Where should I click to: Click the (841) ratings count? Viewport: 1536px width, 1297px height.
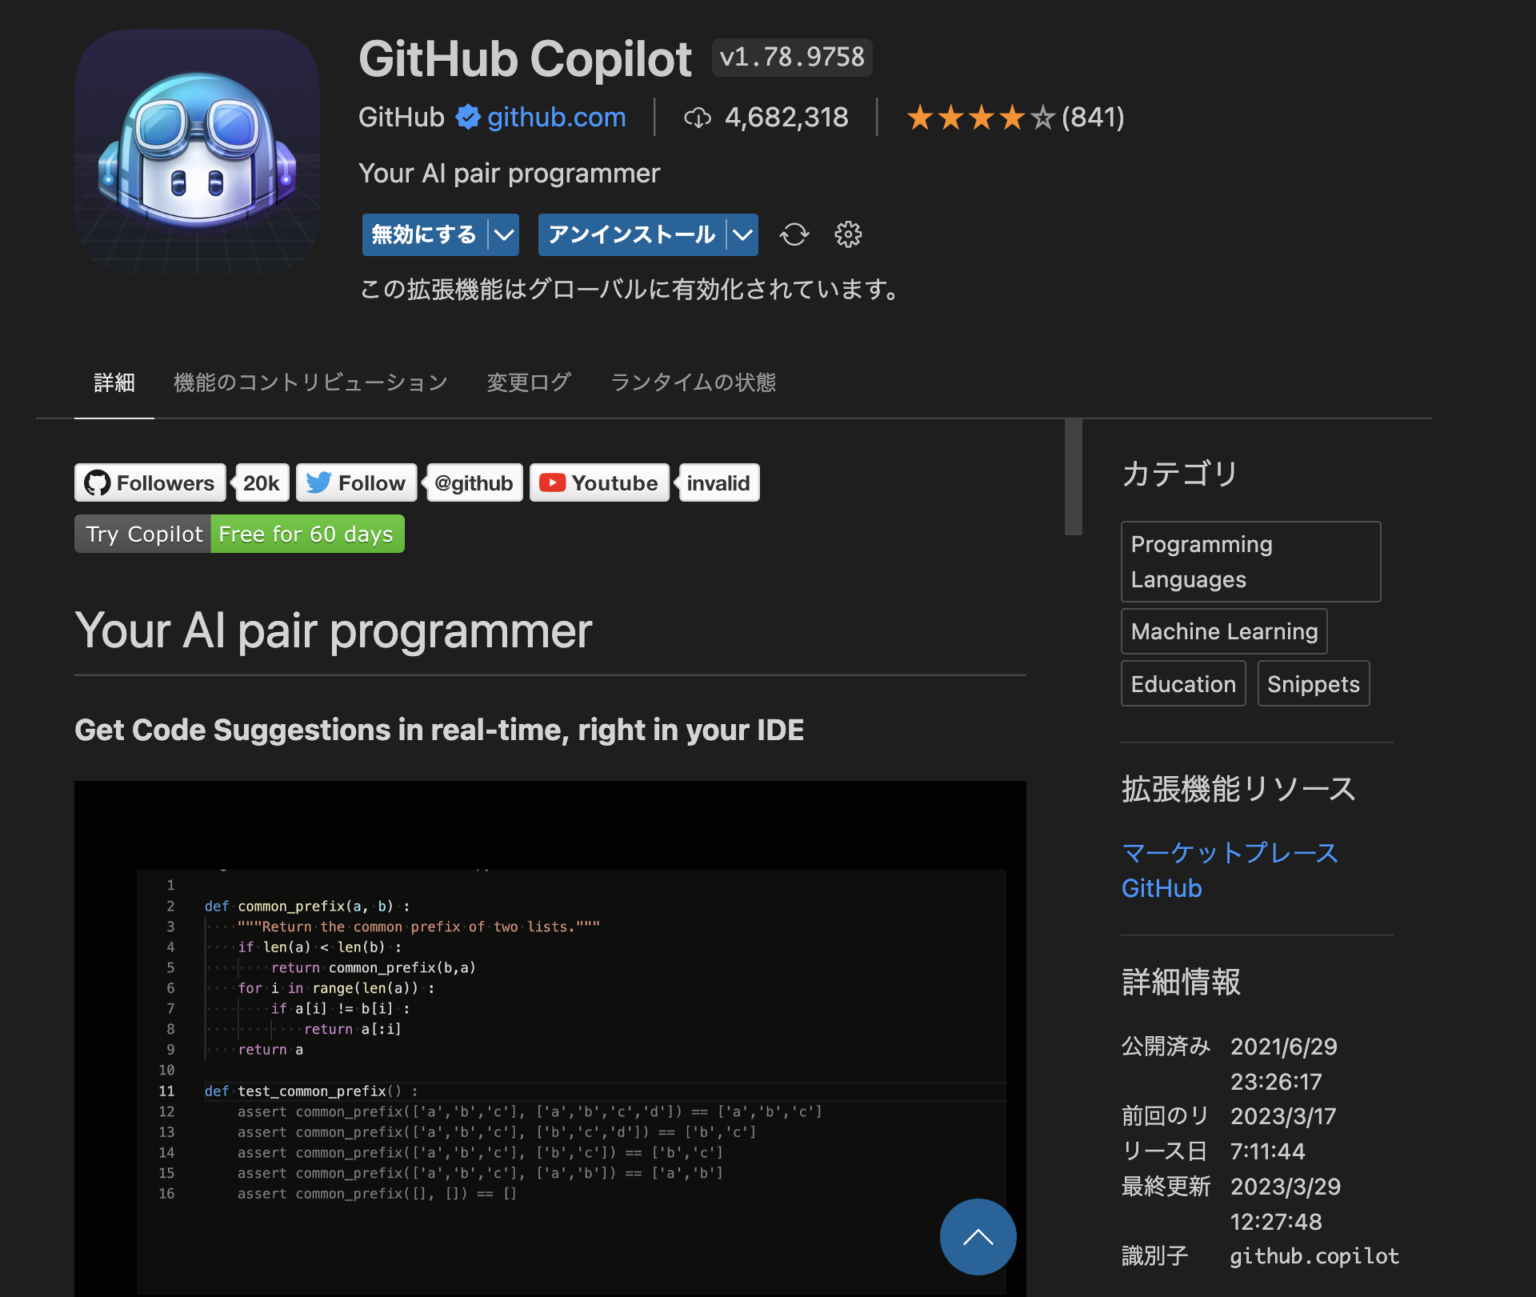pyautogui.click(x=1093, y=118)
